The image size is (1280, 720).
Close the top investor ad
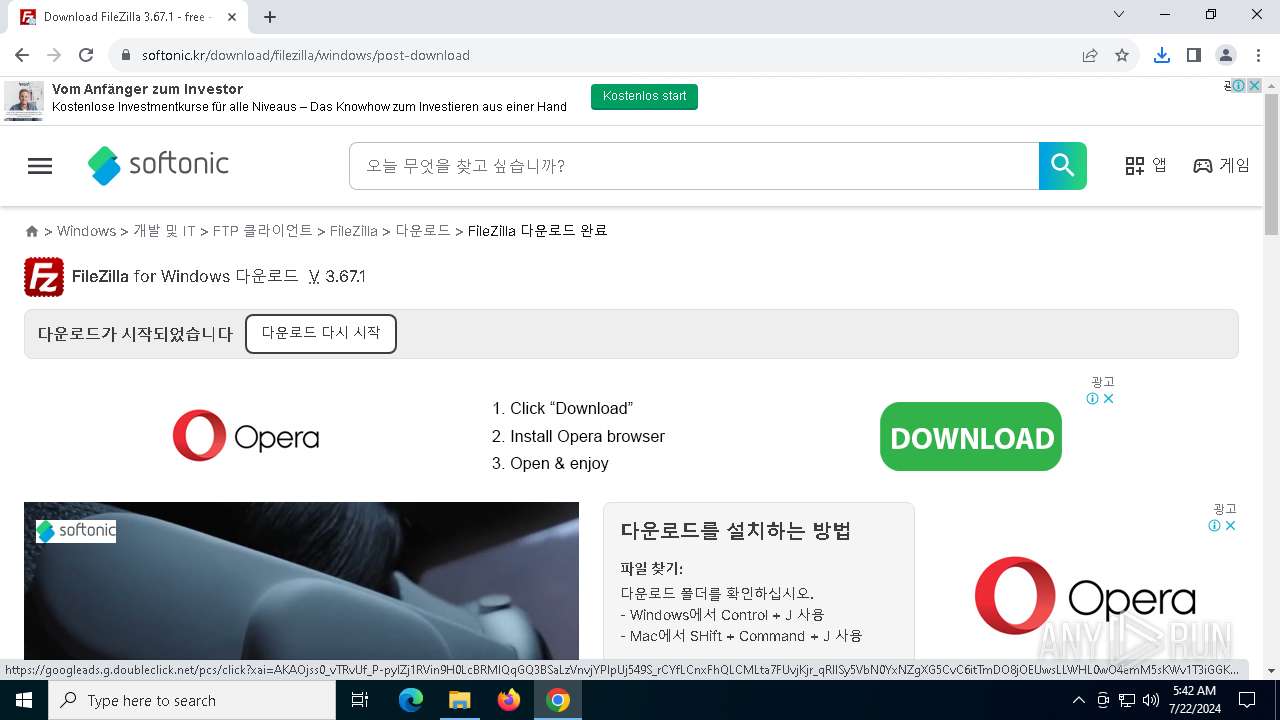[1254, 86]
